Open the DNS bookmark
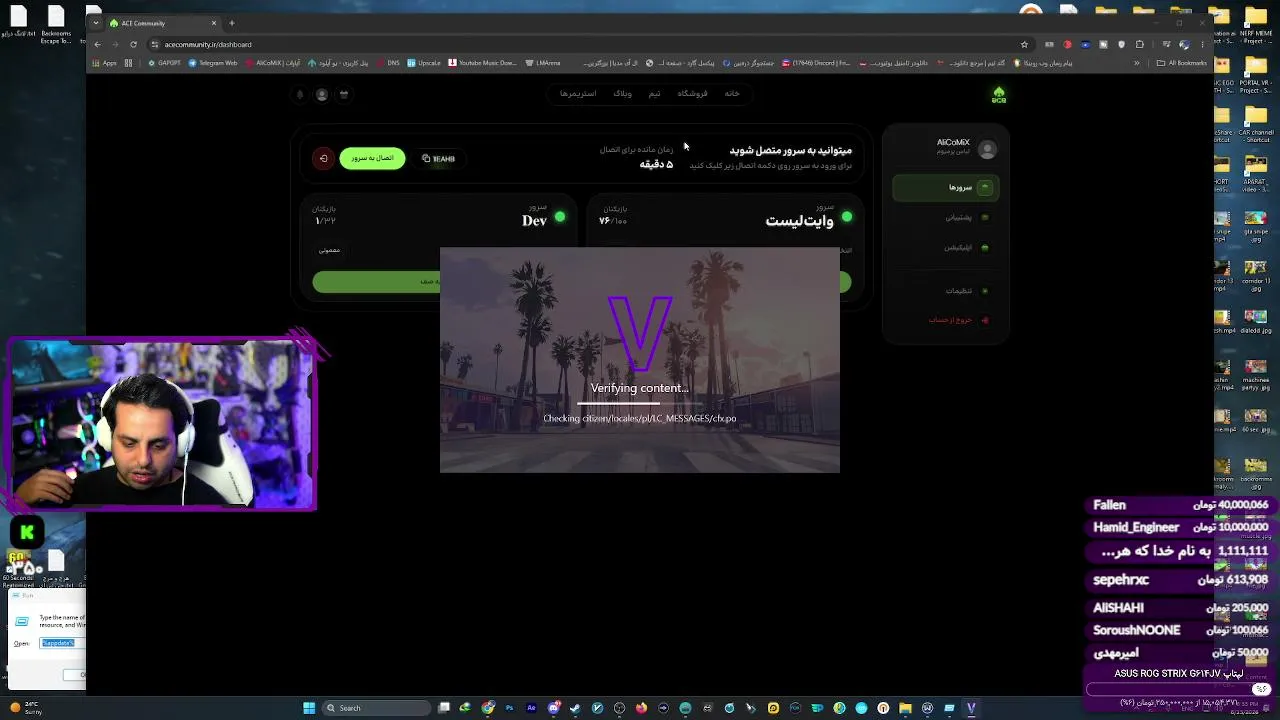The image size is (1280, 720). (388, 63)
